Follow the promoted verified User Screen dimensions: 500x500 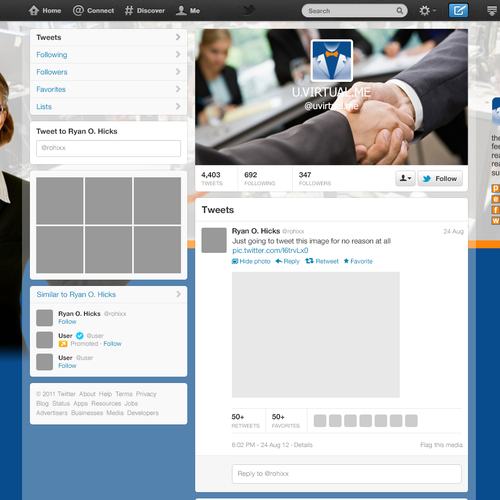112,344
